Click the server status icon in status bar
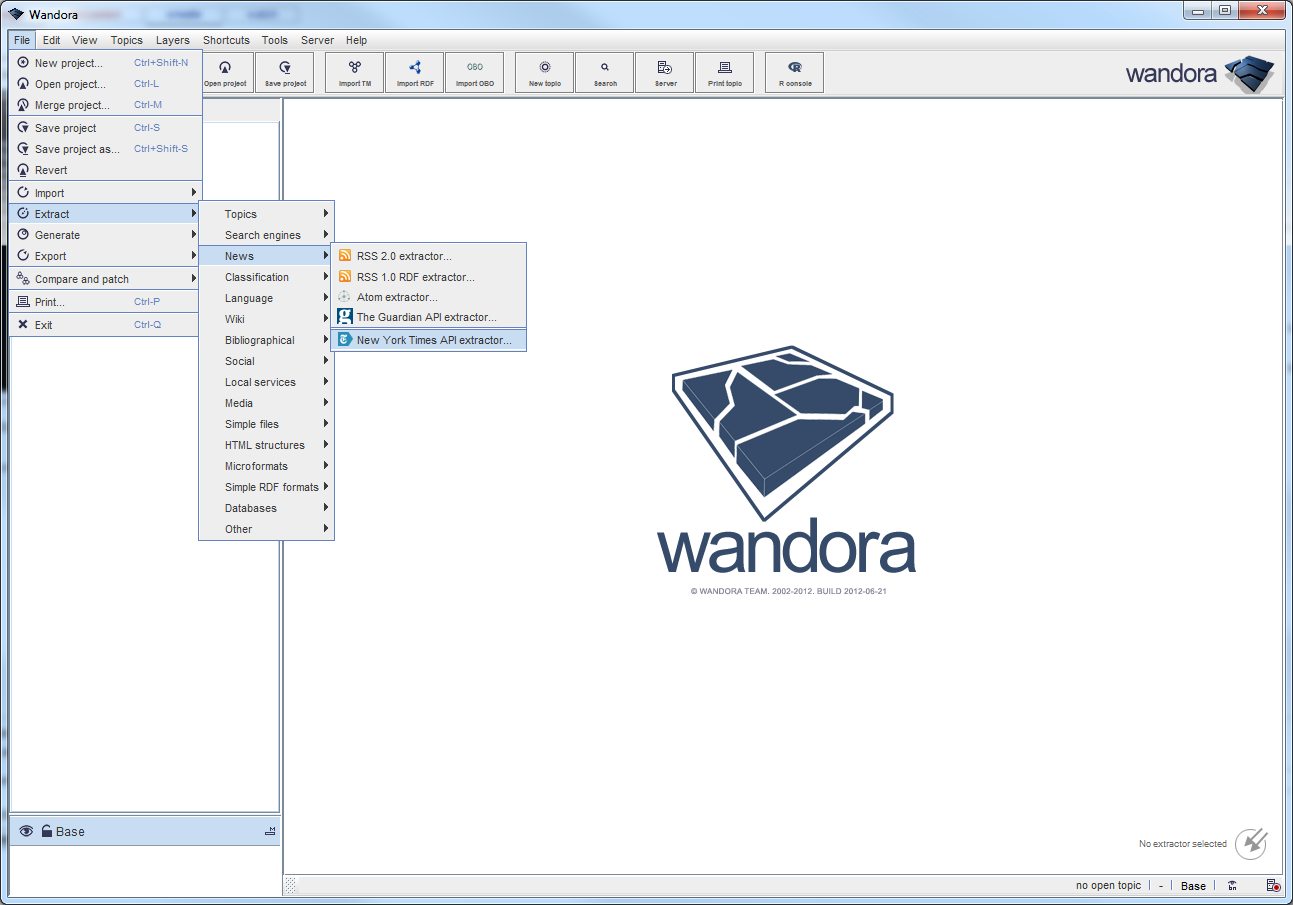Screen dimensions: 1293x905 click(x=1272, y=886)
